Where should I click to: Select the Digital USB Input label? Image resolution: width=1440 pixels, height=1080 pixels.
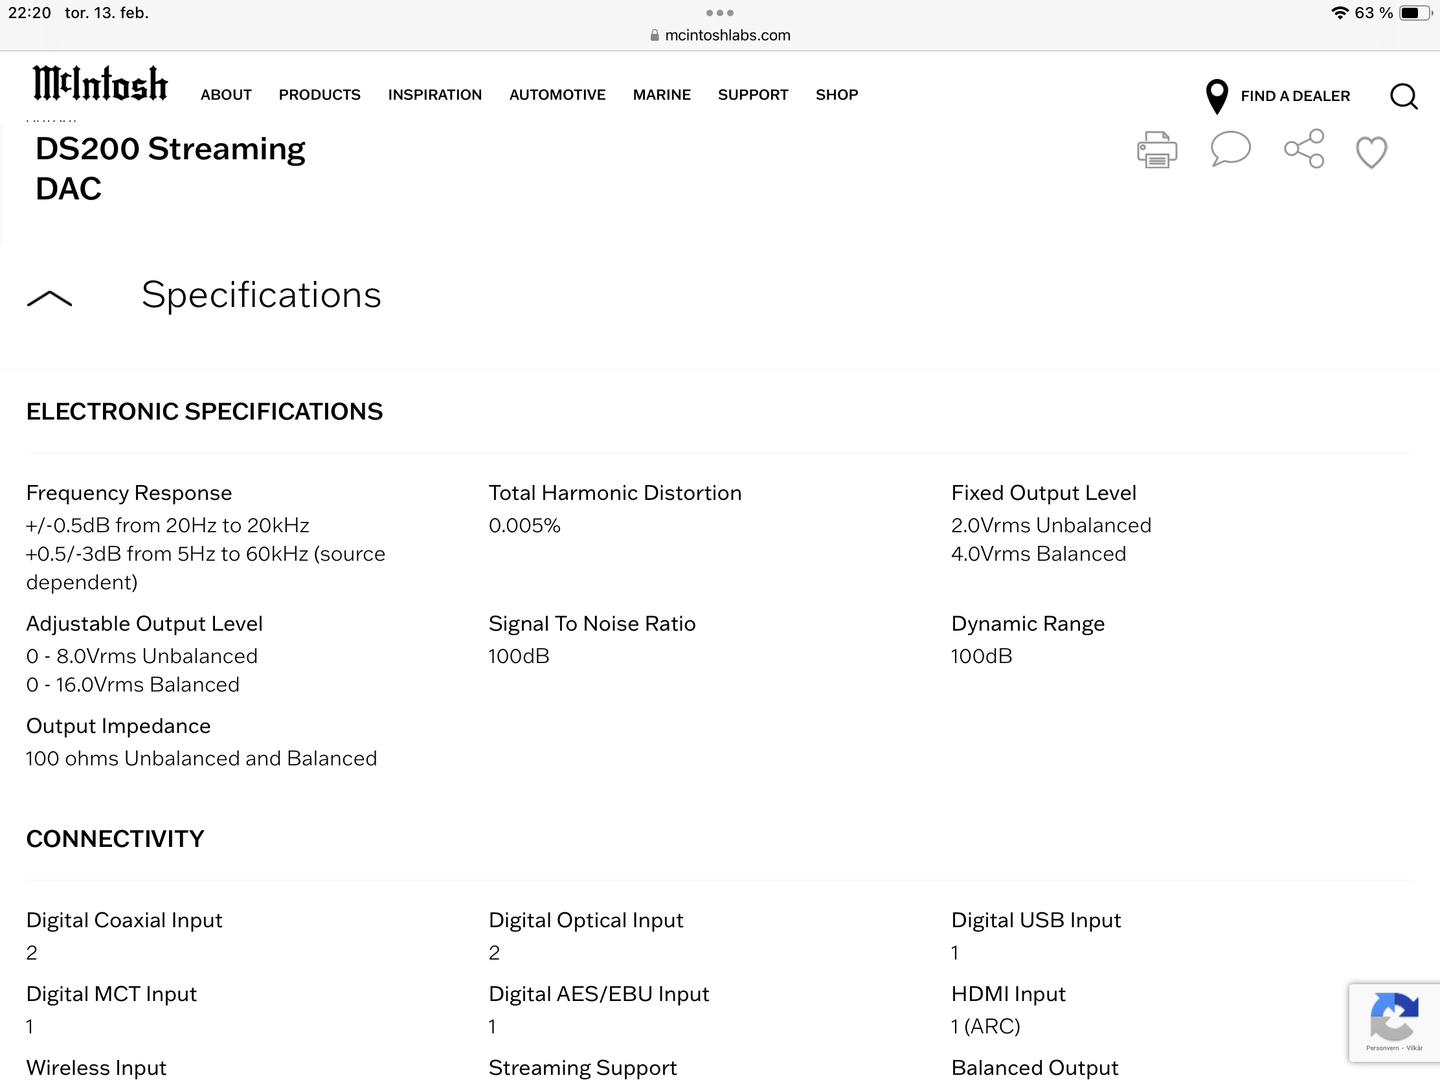coord(1036,920)
